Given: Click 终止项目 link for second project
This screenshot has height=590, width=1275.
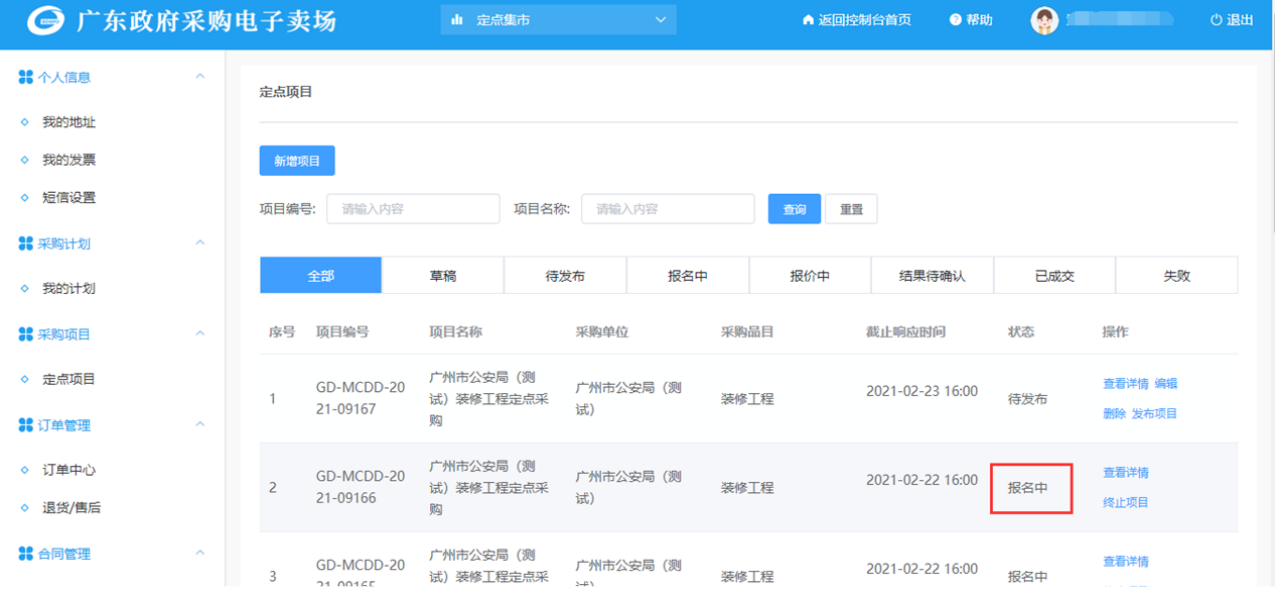Looking at the screenshot, I should pos(1125,503).
